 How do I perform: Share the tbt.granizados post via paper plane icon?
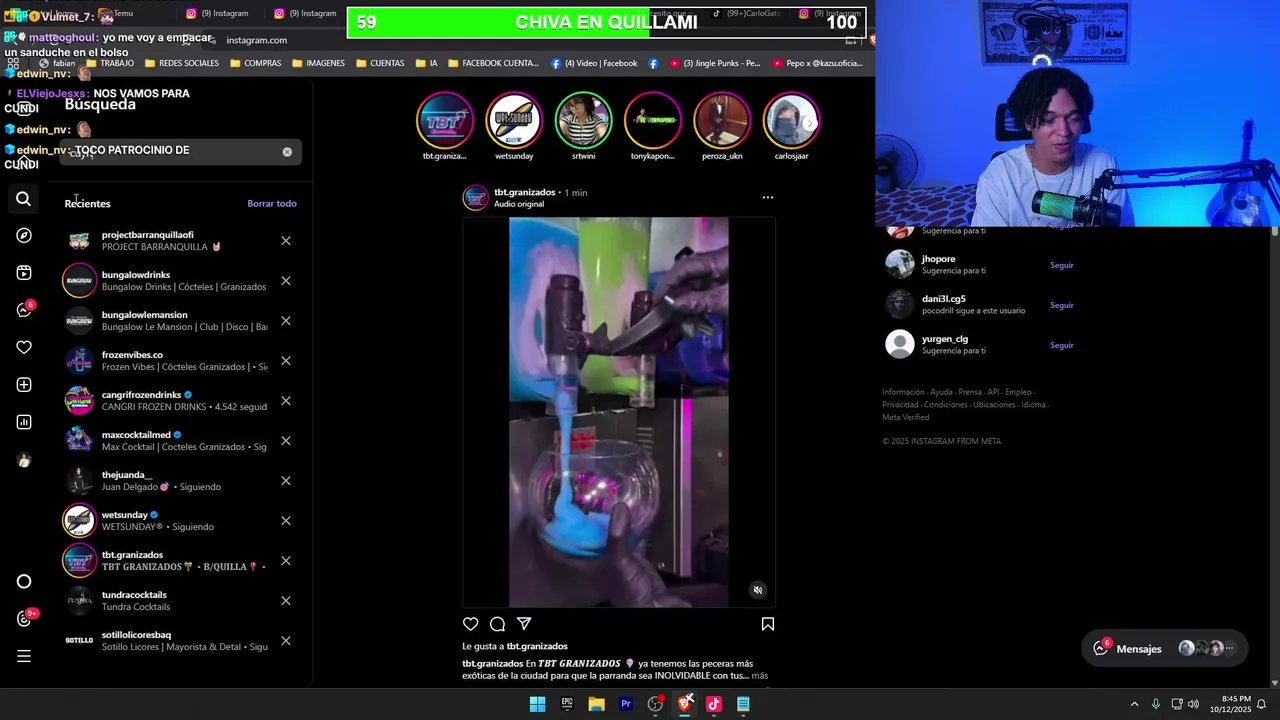pos(524,624)
